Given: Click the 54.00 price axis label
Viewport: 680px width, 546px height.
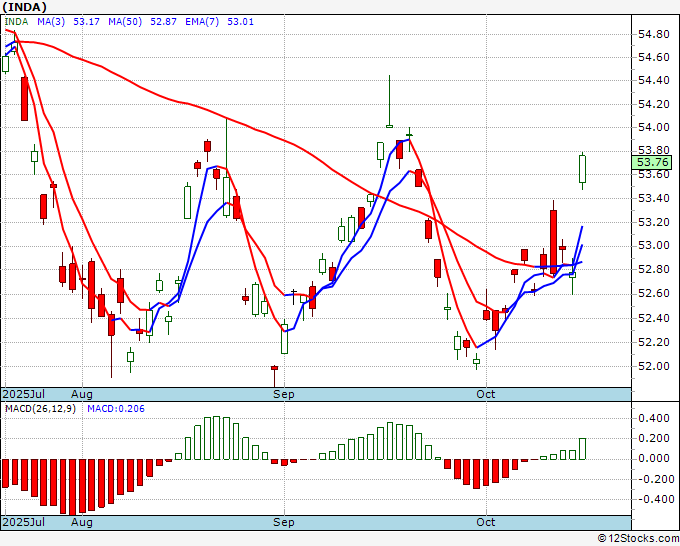Looking at the screenshot, I should (x=654, y=128).
